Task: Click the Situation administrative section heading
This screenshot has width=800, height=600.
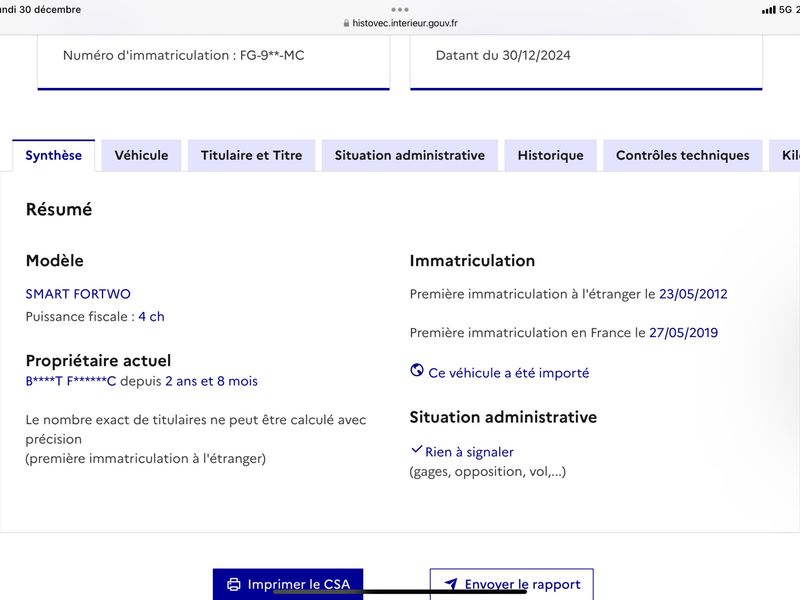Action: 504,417
